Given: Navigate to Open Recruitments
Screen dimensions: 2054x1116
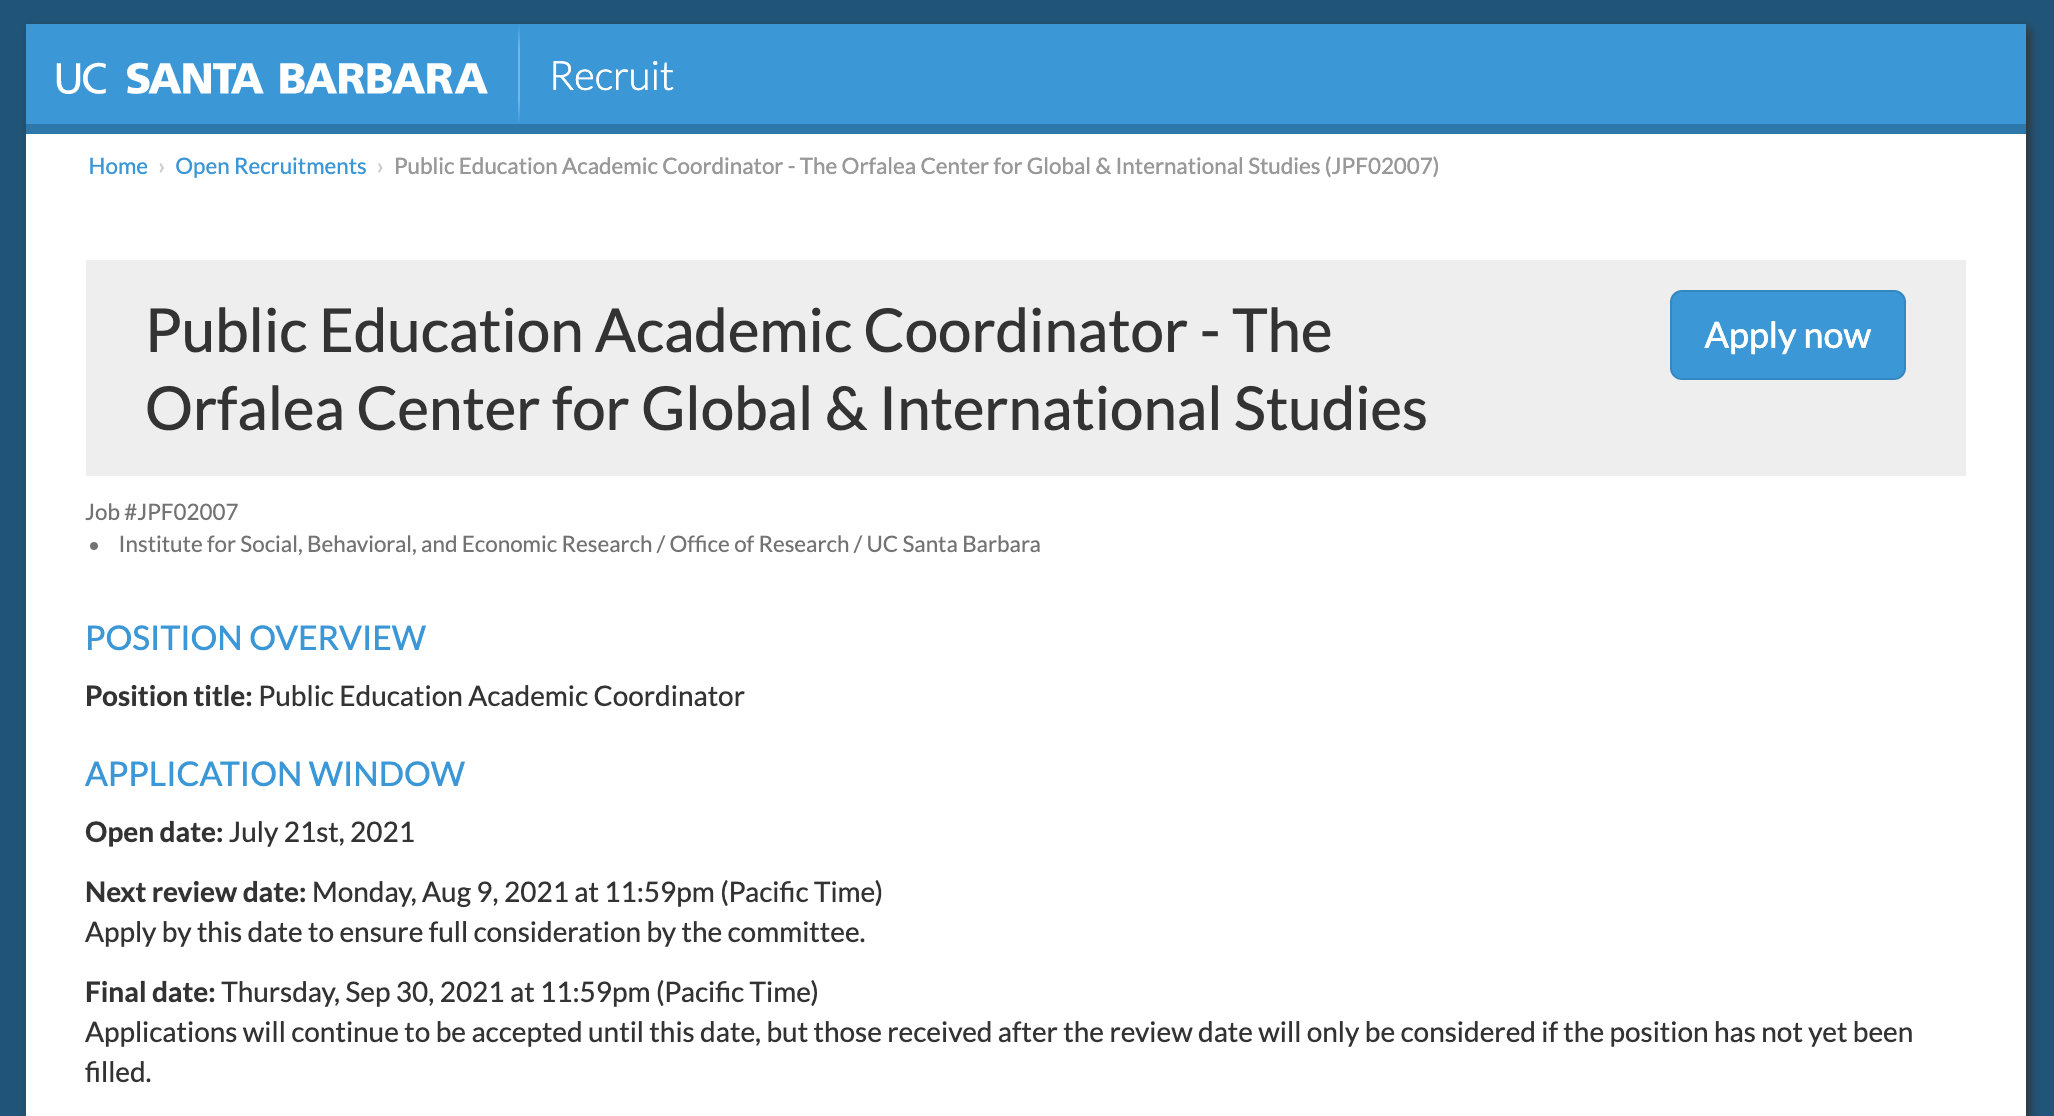Looking at the screenshot, I should click(270, 166).
